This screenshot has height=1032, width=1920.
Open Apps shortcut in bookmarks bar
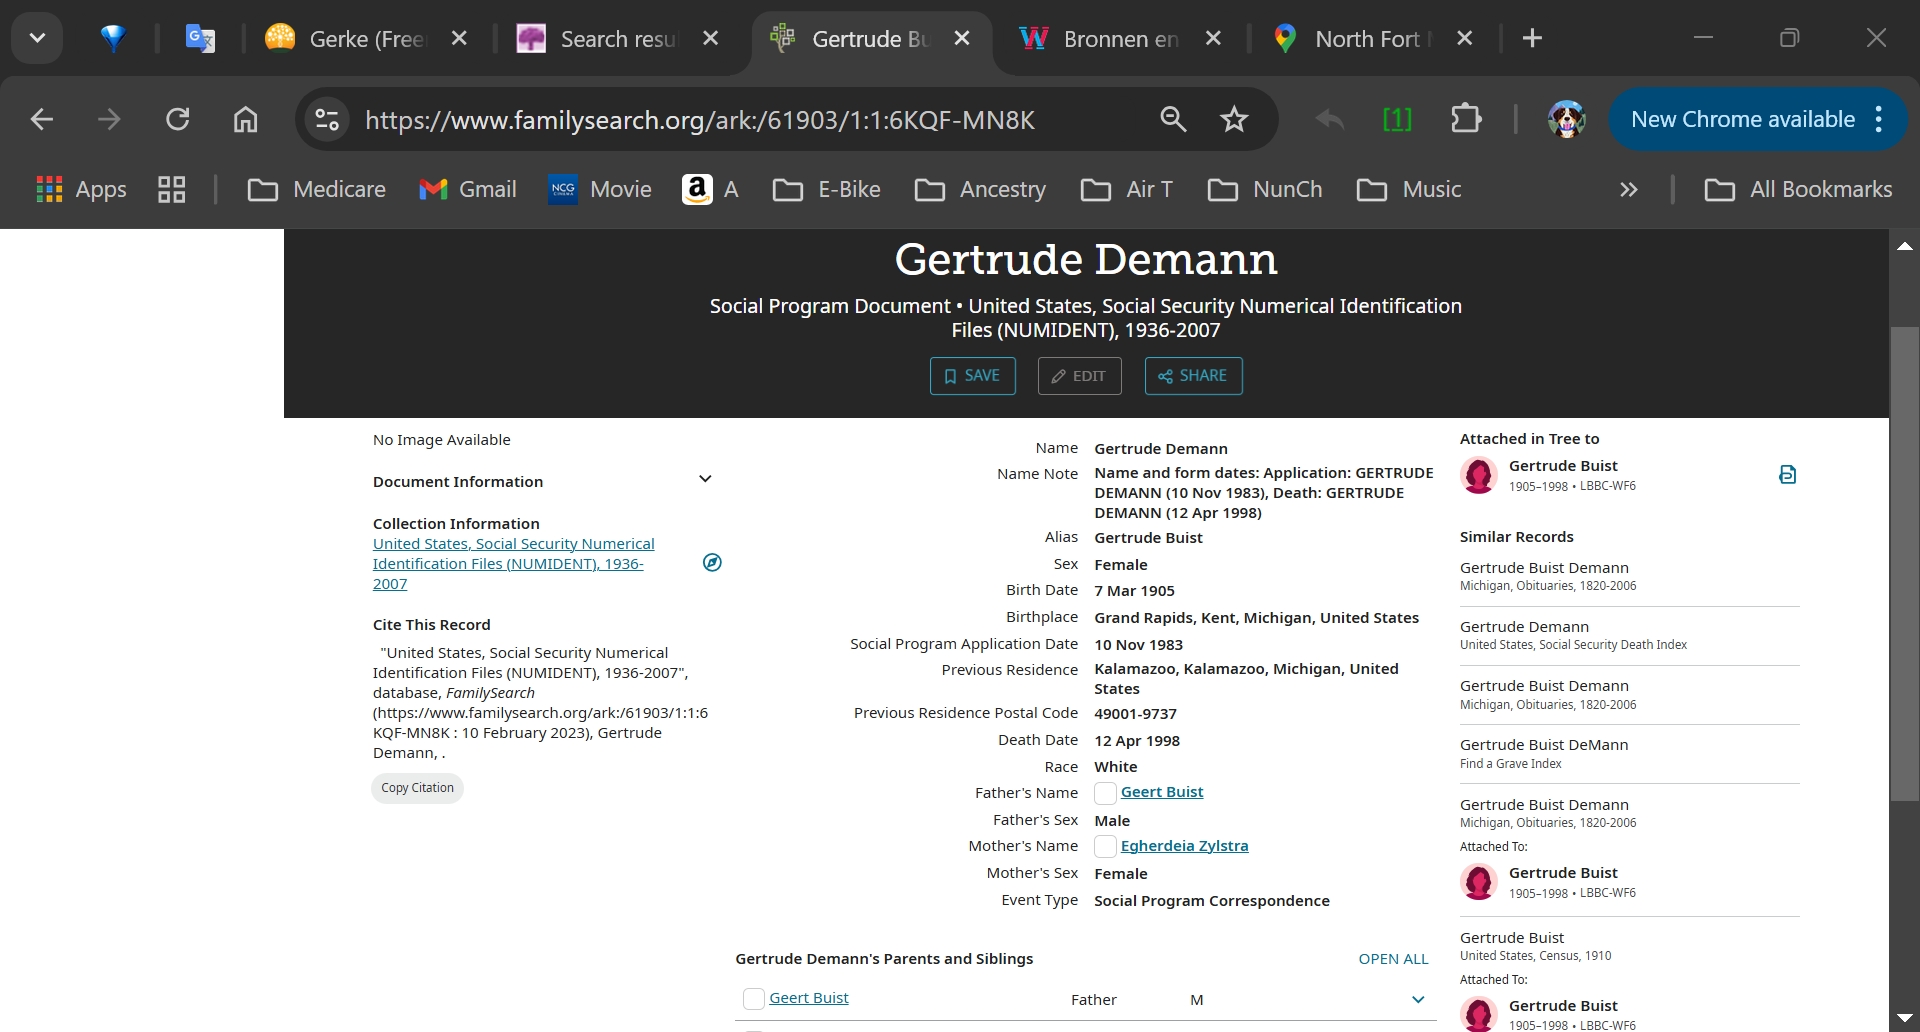point(81,189)
